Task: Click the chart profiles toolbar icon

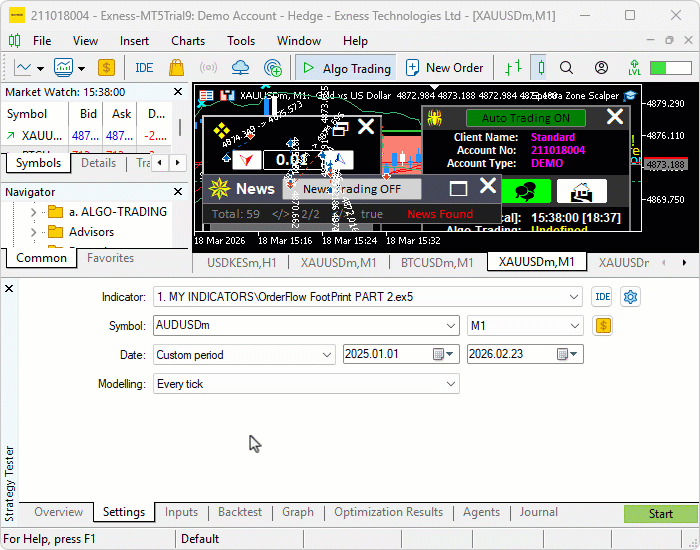Action: [63, 68]
